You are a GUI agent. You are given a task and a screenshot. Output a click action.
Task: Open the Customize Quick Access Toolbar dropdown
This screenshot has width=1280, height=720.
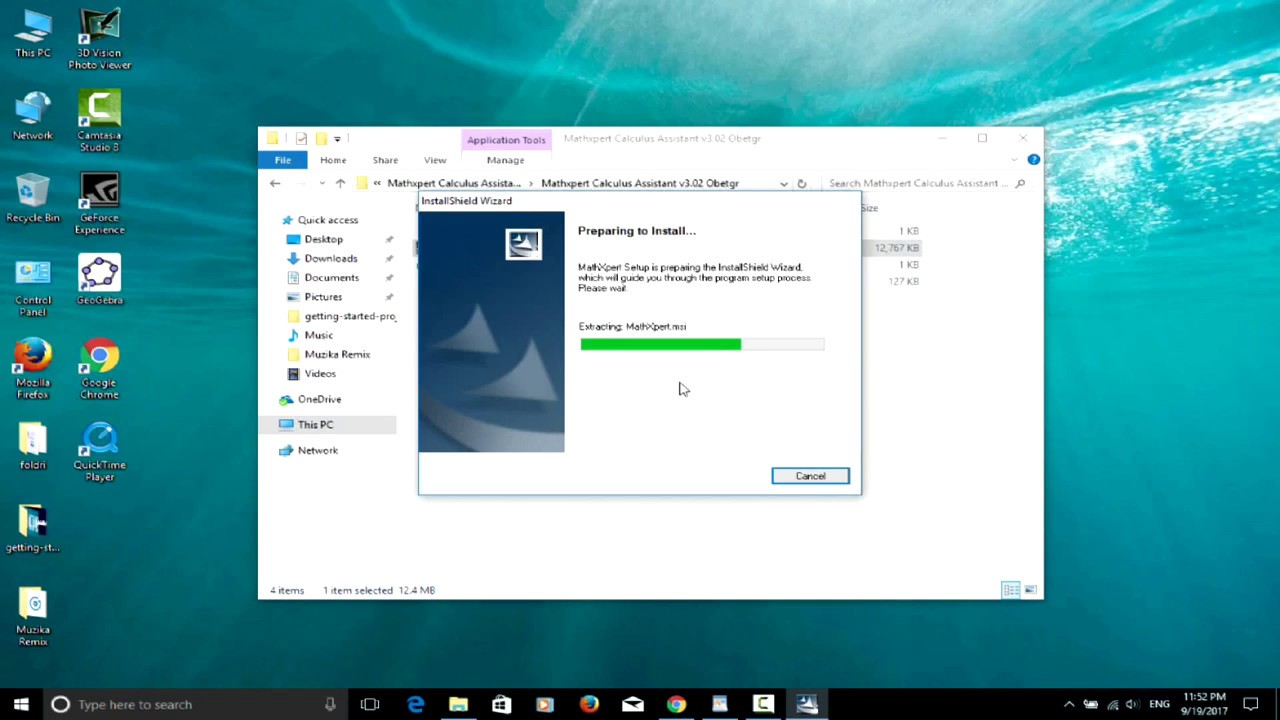pos(337,139)
